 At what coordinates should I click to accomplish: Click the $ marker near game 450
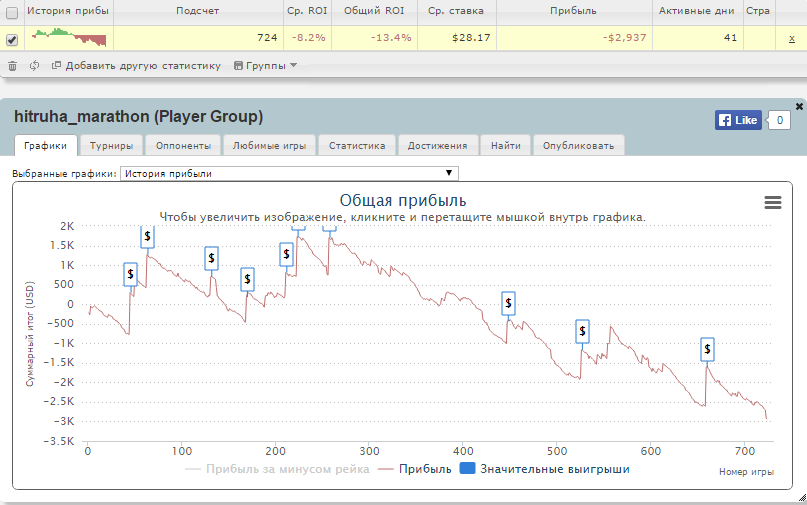(x=508, y=303)
